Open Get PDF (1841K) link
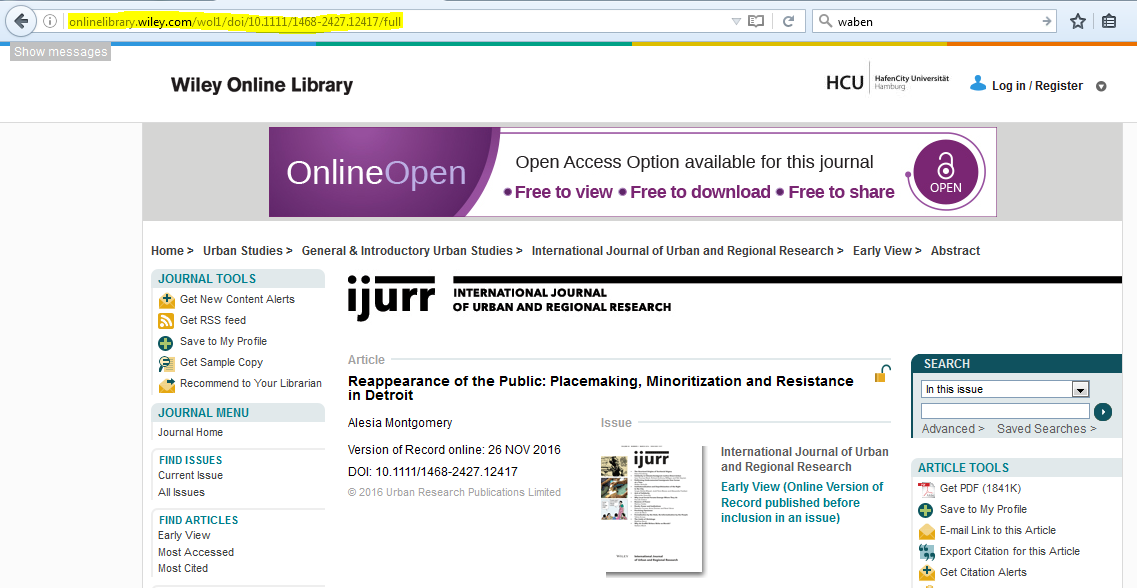1137x588 pixels. coord(980,489)
